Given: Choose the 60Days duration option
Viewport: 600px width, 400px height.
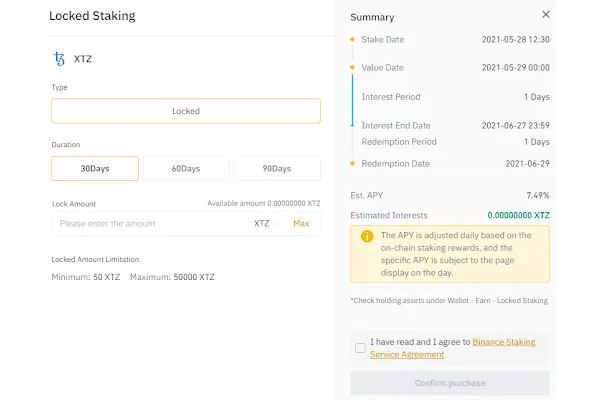Looking at the screenshot, I should tap(186, 169).
